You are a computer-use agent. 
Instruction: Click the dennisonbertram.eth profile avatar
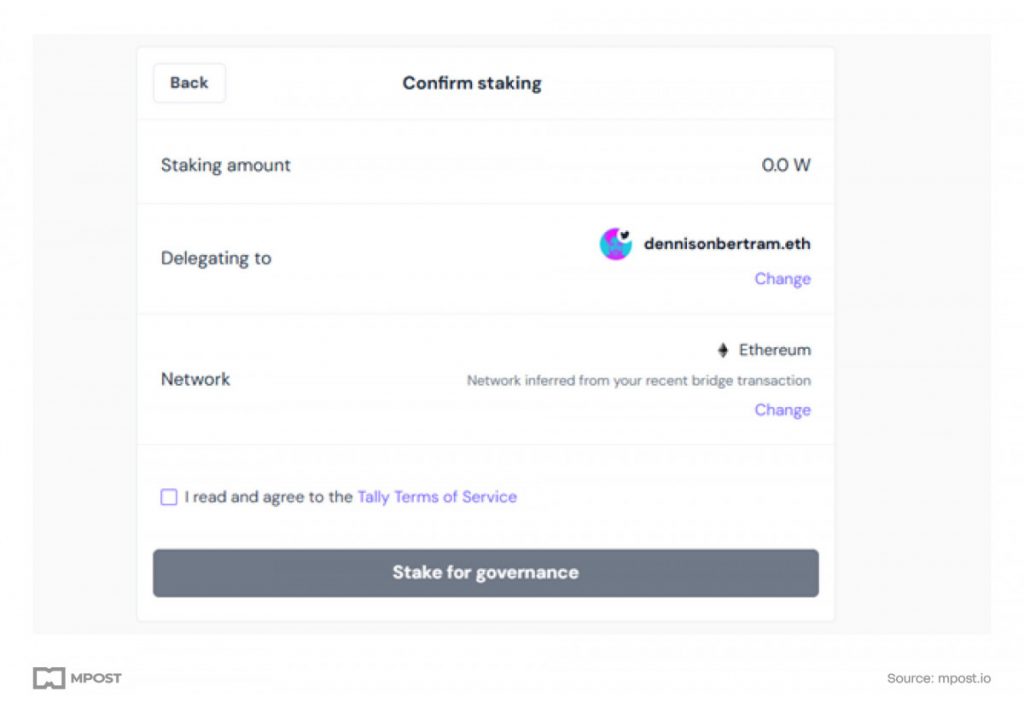(x=616, y=244)
